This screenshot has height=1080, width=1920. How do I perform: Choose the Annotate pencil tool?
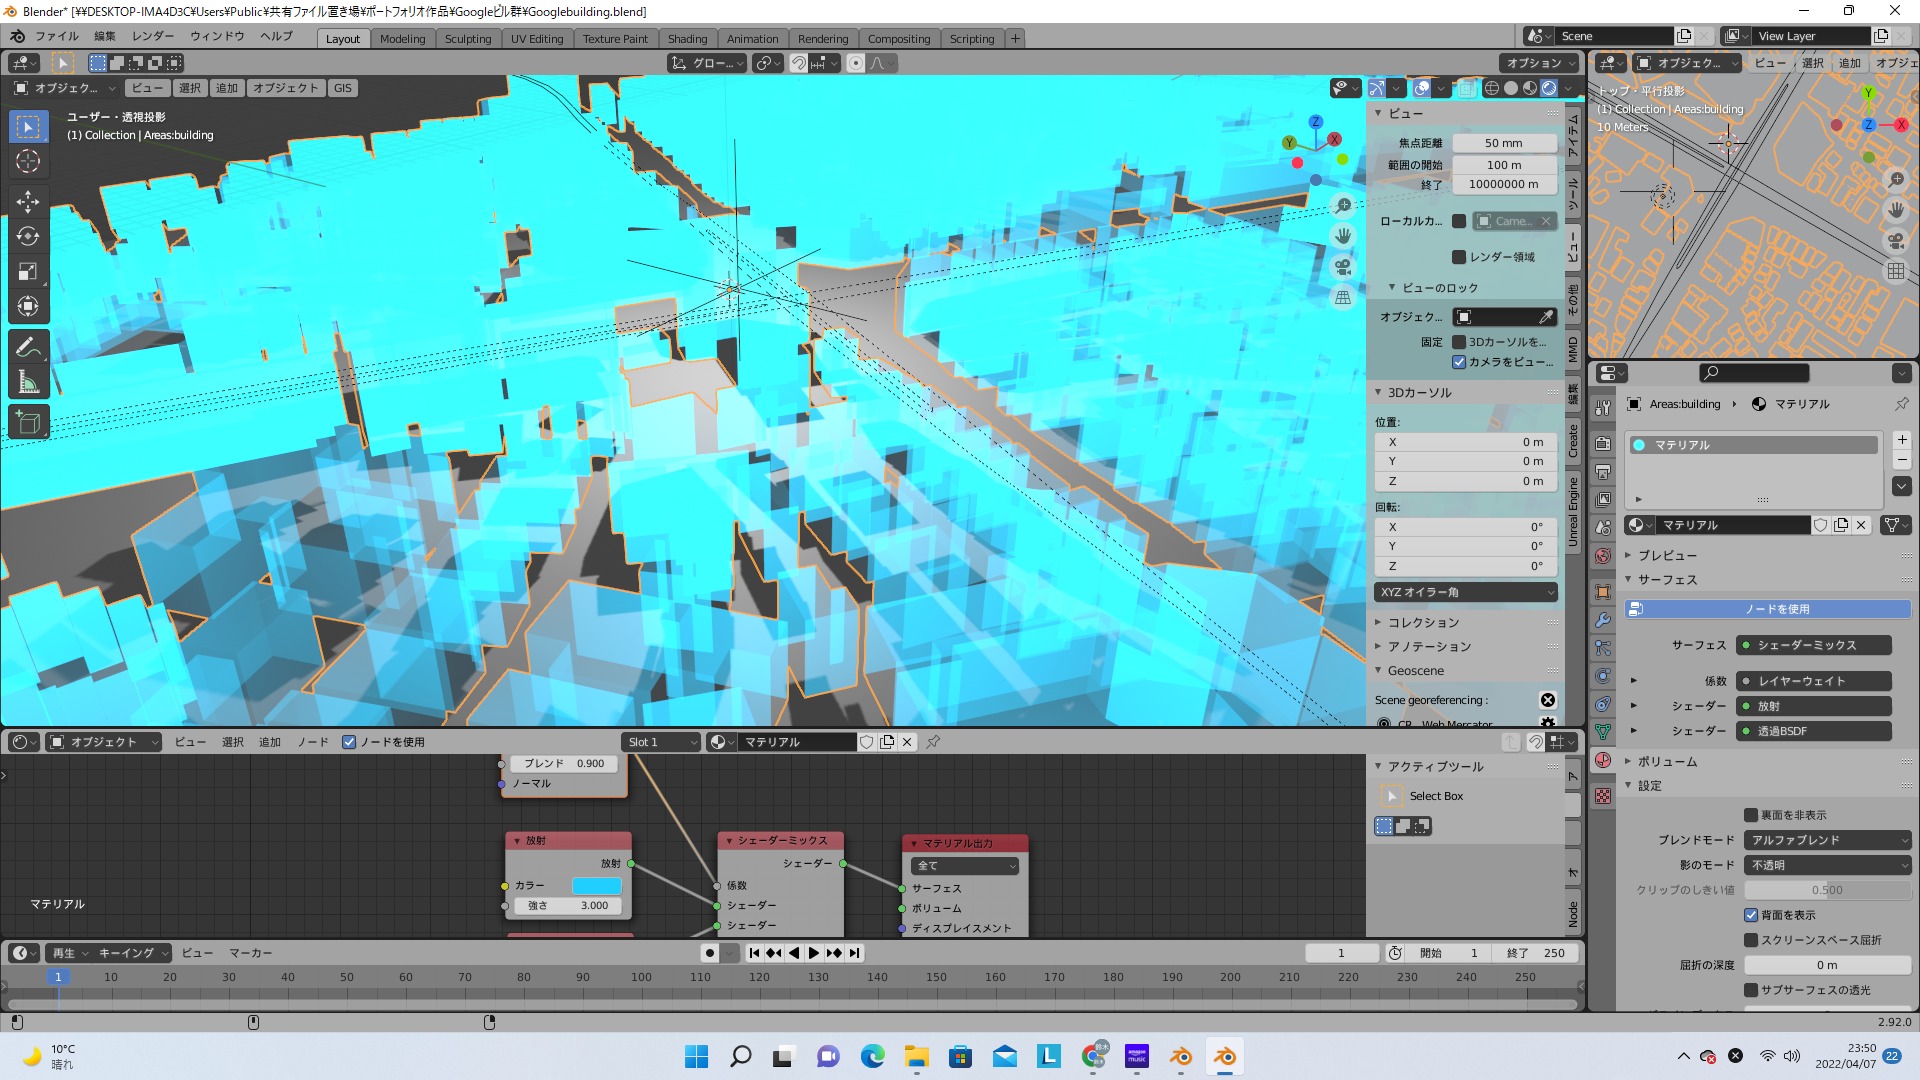pyautogui.click(x=28, y=347)
